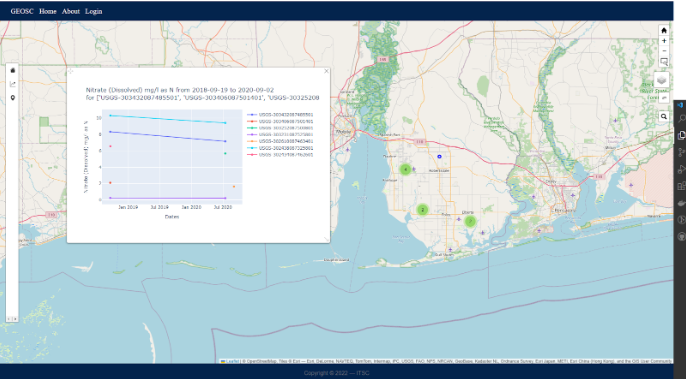
Task: Click the Login link
Action: pyautogui.click(x=93, y=11)
